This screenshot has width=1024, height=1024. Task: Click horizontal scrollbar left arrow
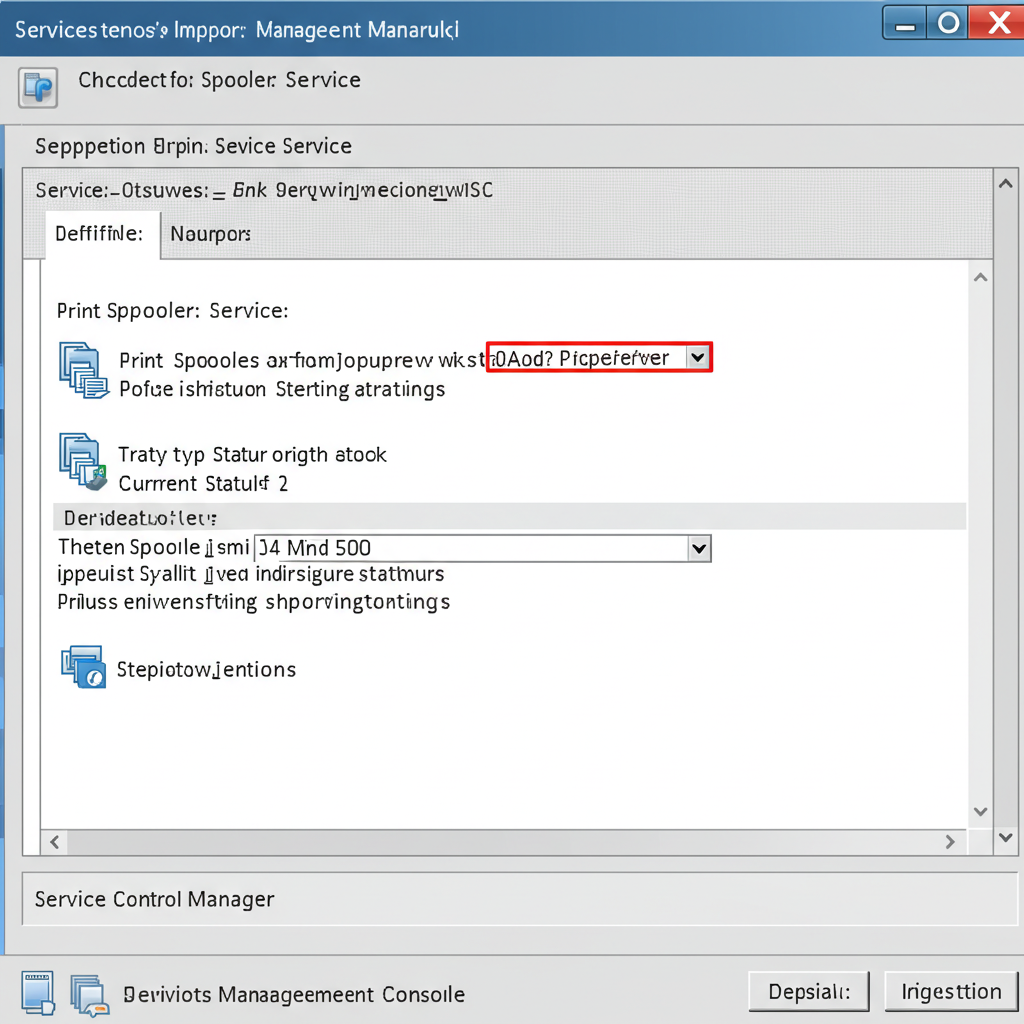click(x=55, y=842)
